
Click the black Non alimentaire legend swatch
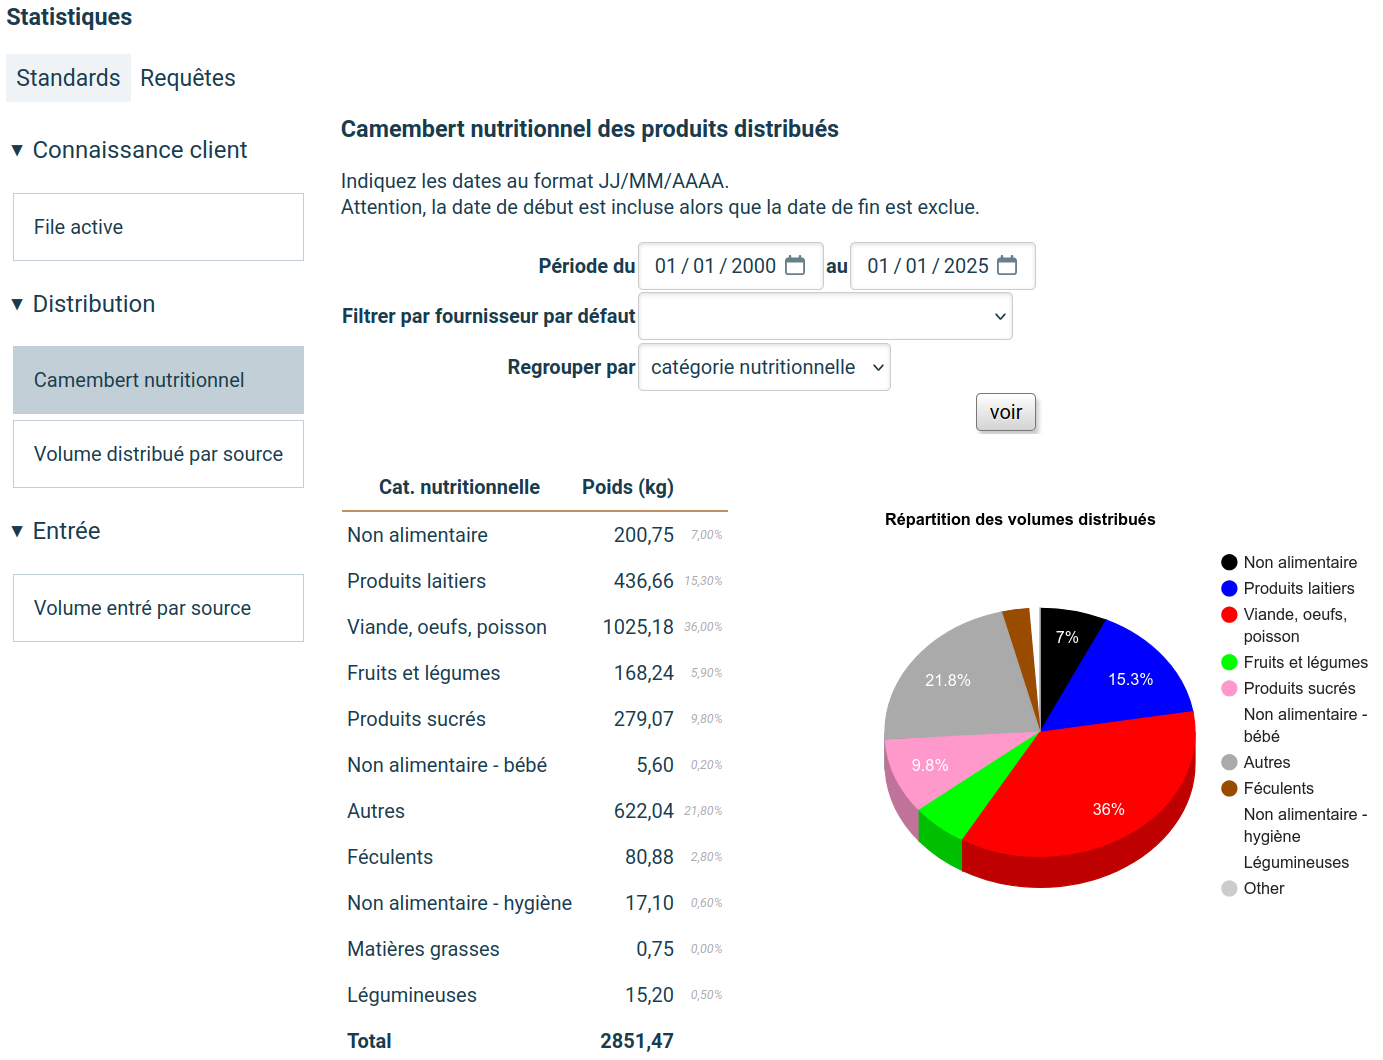pyautogui.click(x=1229, y=562)
